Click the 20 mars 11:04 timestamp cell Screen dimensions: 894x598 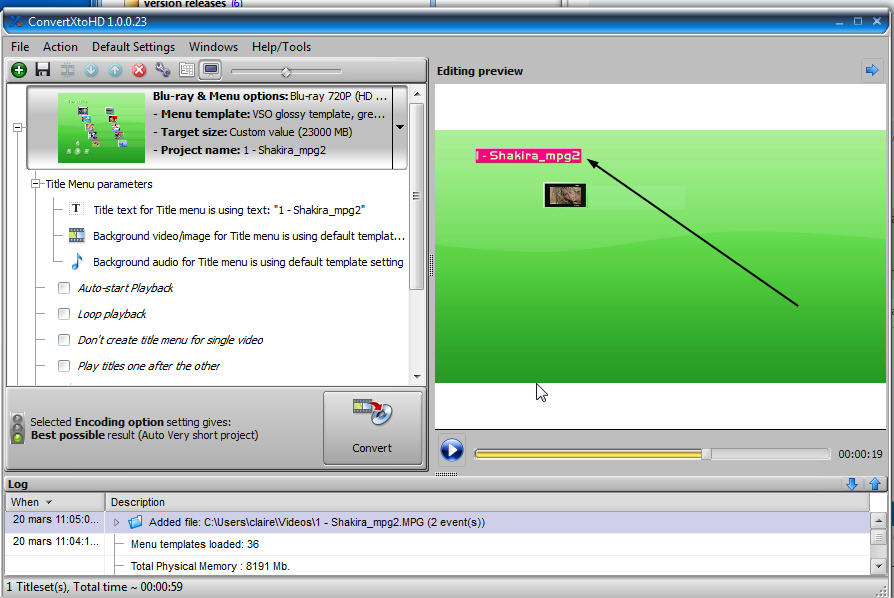(x=55, y=542)
